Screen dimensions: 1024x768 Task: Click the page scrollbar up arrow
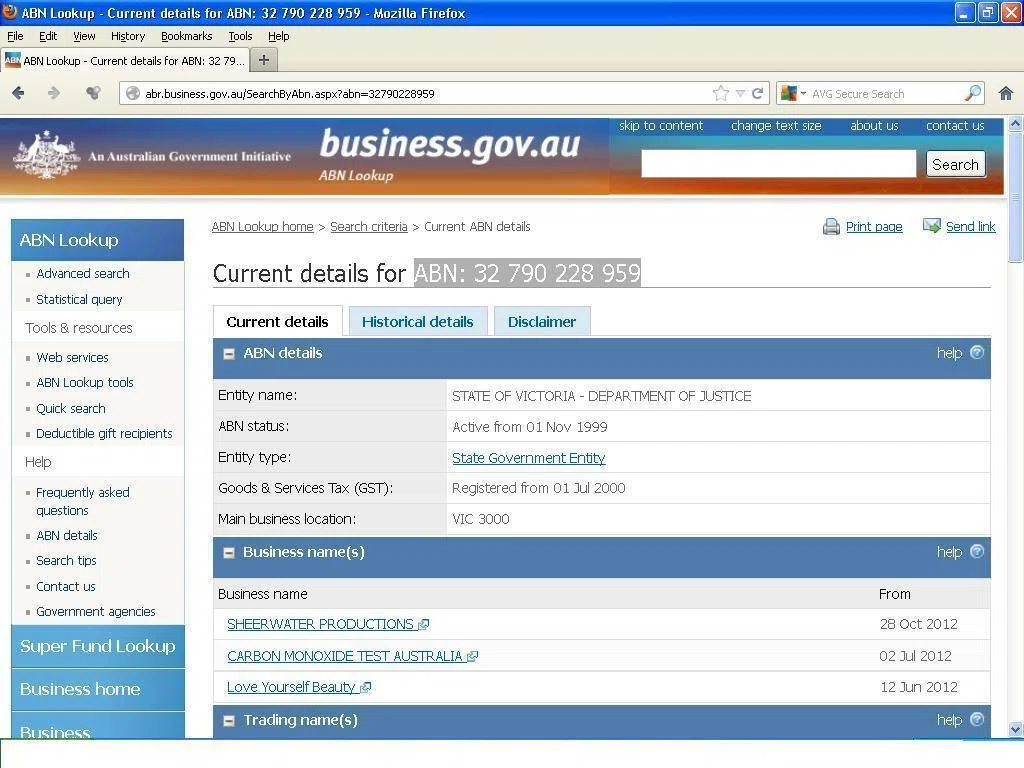point(1015,123)
